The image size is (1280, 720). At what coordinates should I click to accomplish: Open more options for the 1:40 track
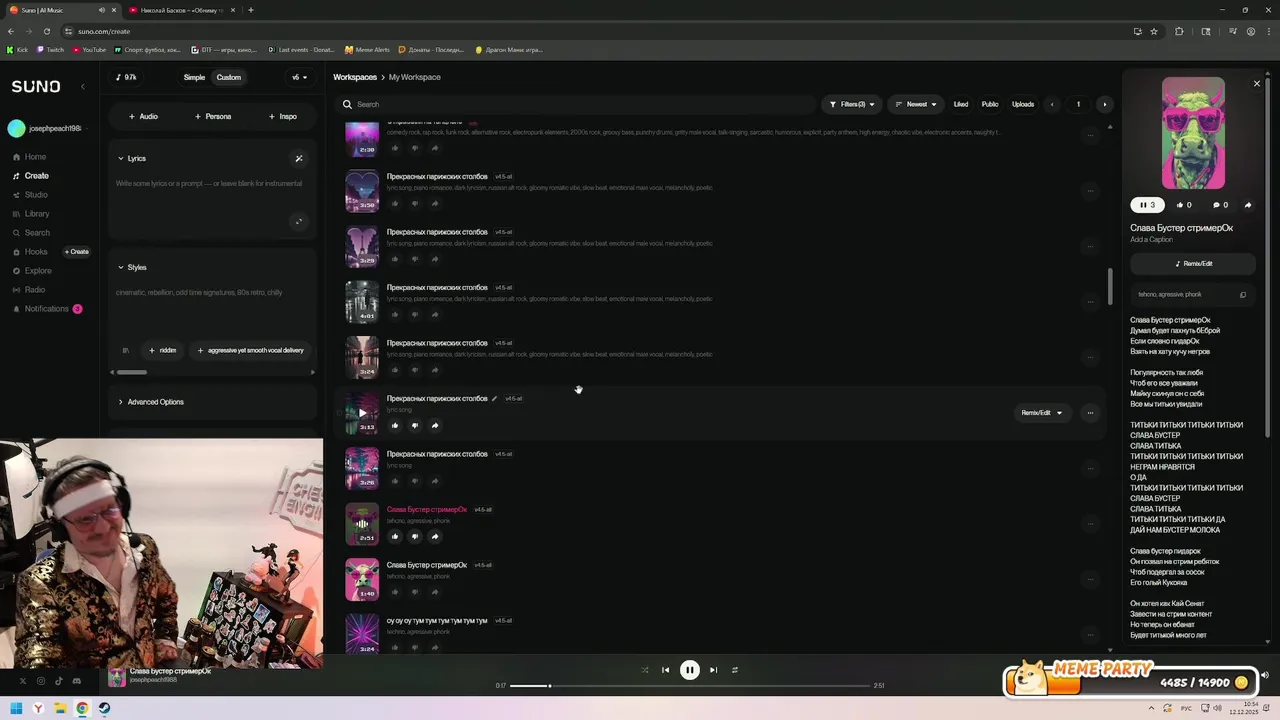pyautogui.click(x=1090, y=579)
